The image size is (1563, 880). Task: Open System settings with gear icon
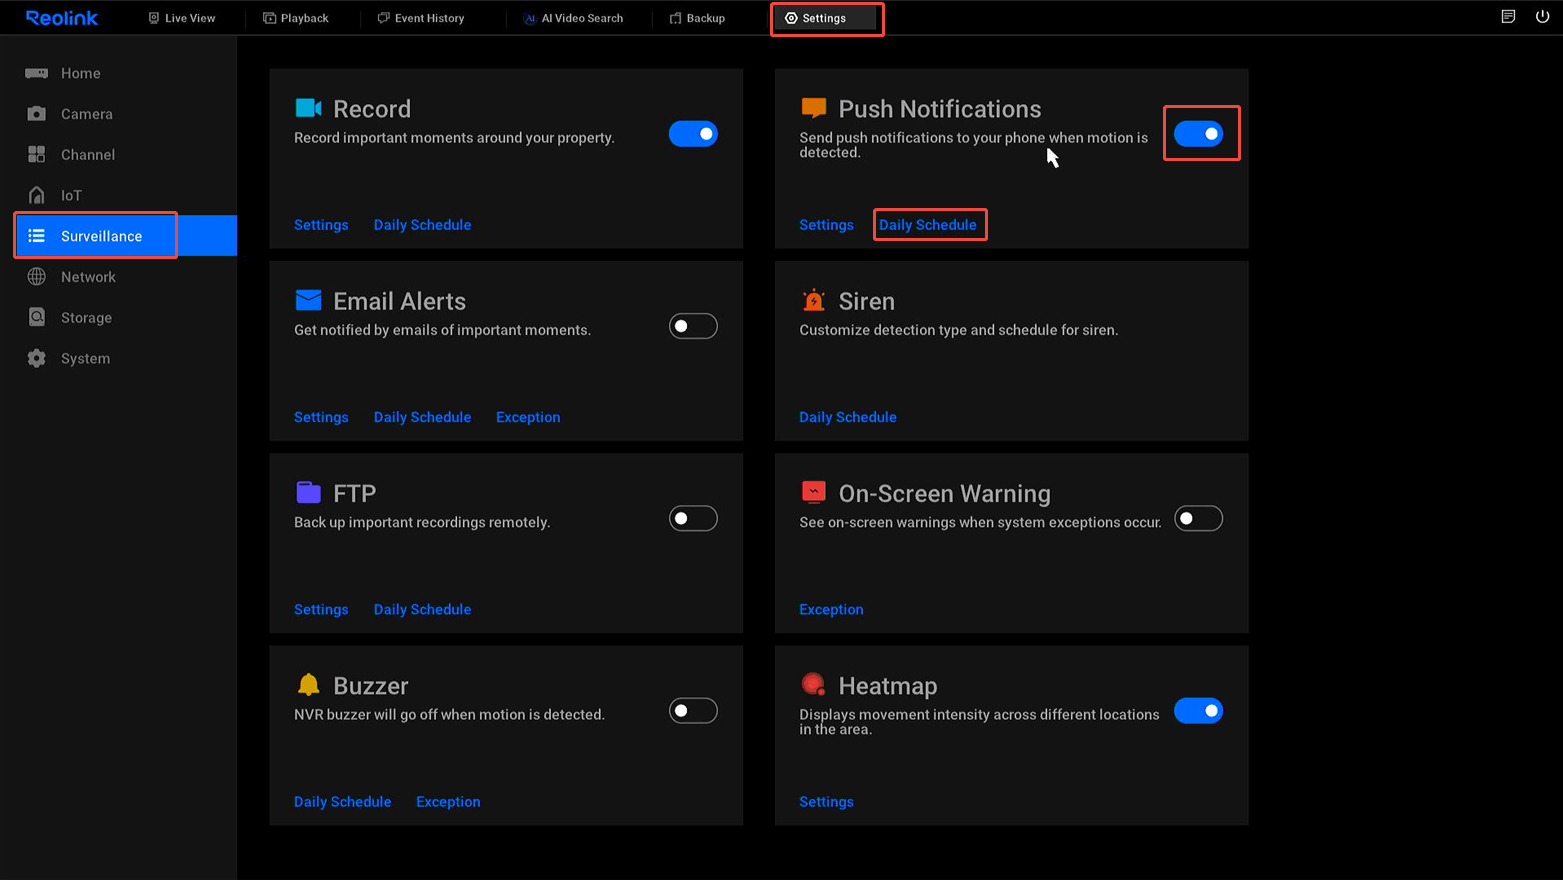(x=85, y=359)
